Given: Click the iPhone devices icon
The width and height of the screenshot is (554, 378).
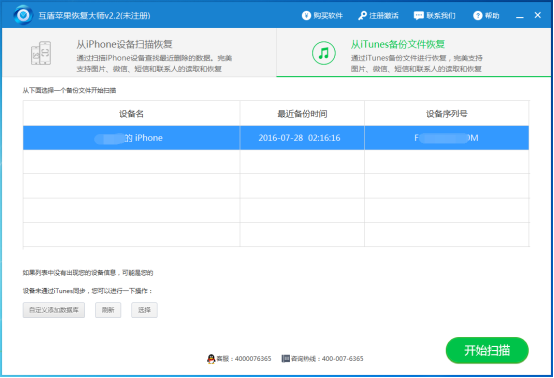Looking at the screenshot, I should tap(41, 53).
